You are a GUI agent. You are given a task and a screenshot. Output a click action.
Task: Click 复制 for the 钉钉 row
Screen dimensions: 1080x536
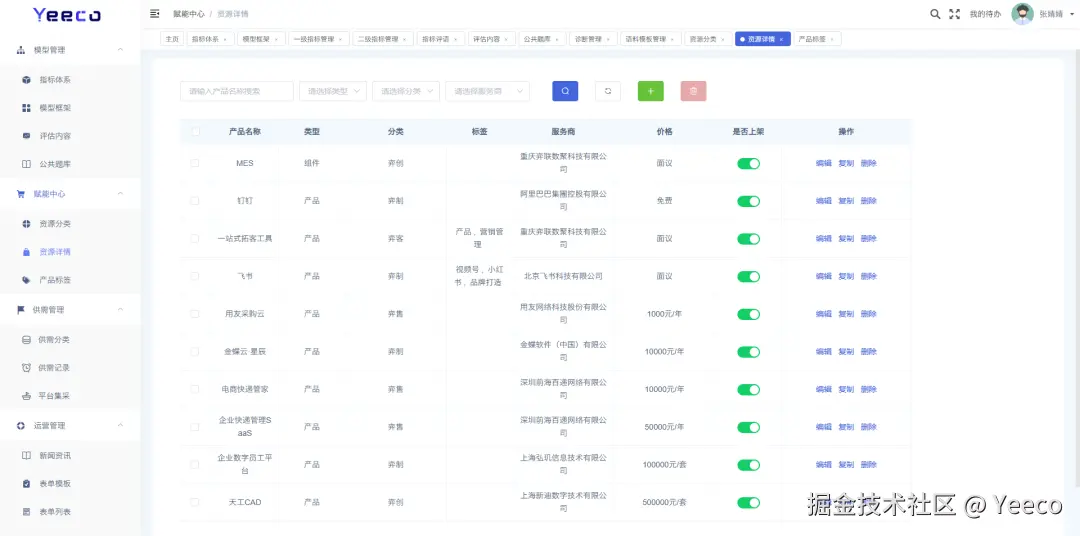pyautogui.click(x=846, y=201)
